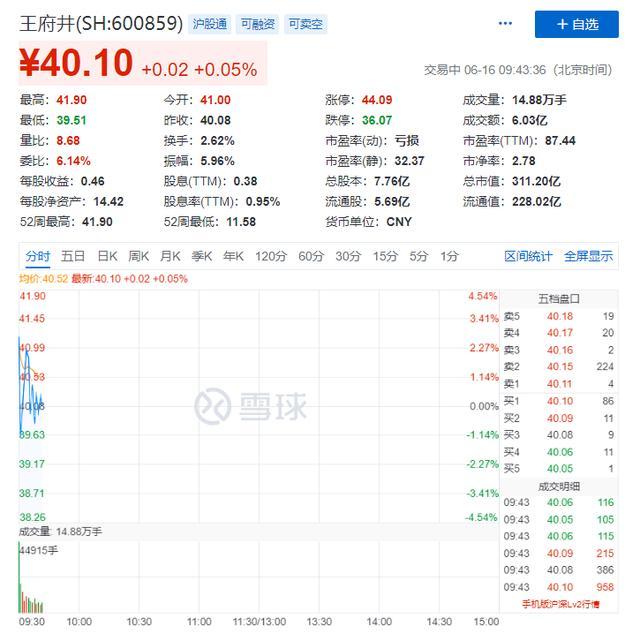The width and height of the screenshot is (640, 641).
Task: Click the trade row with volume 386
Action: pyautogui.click(x=559, y=570)
